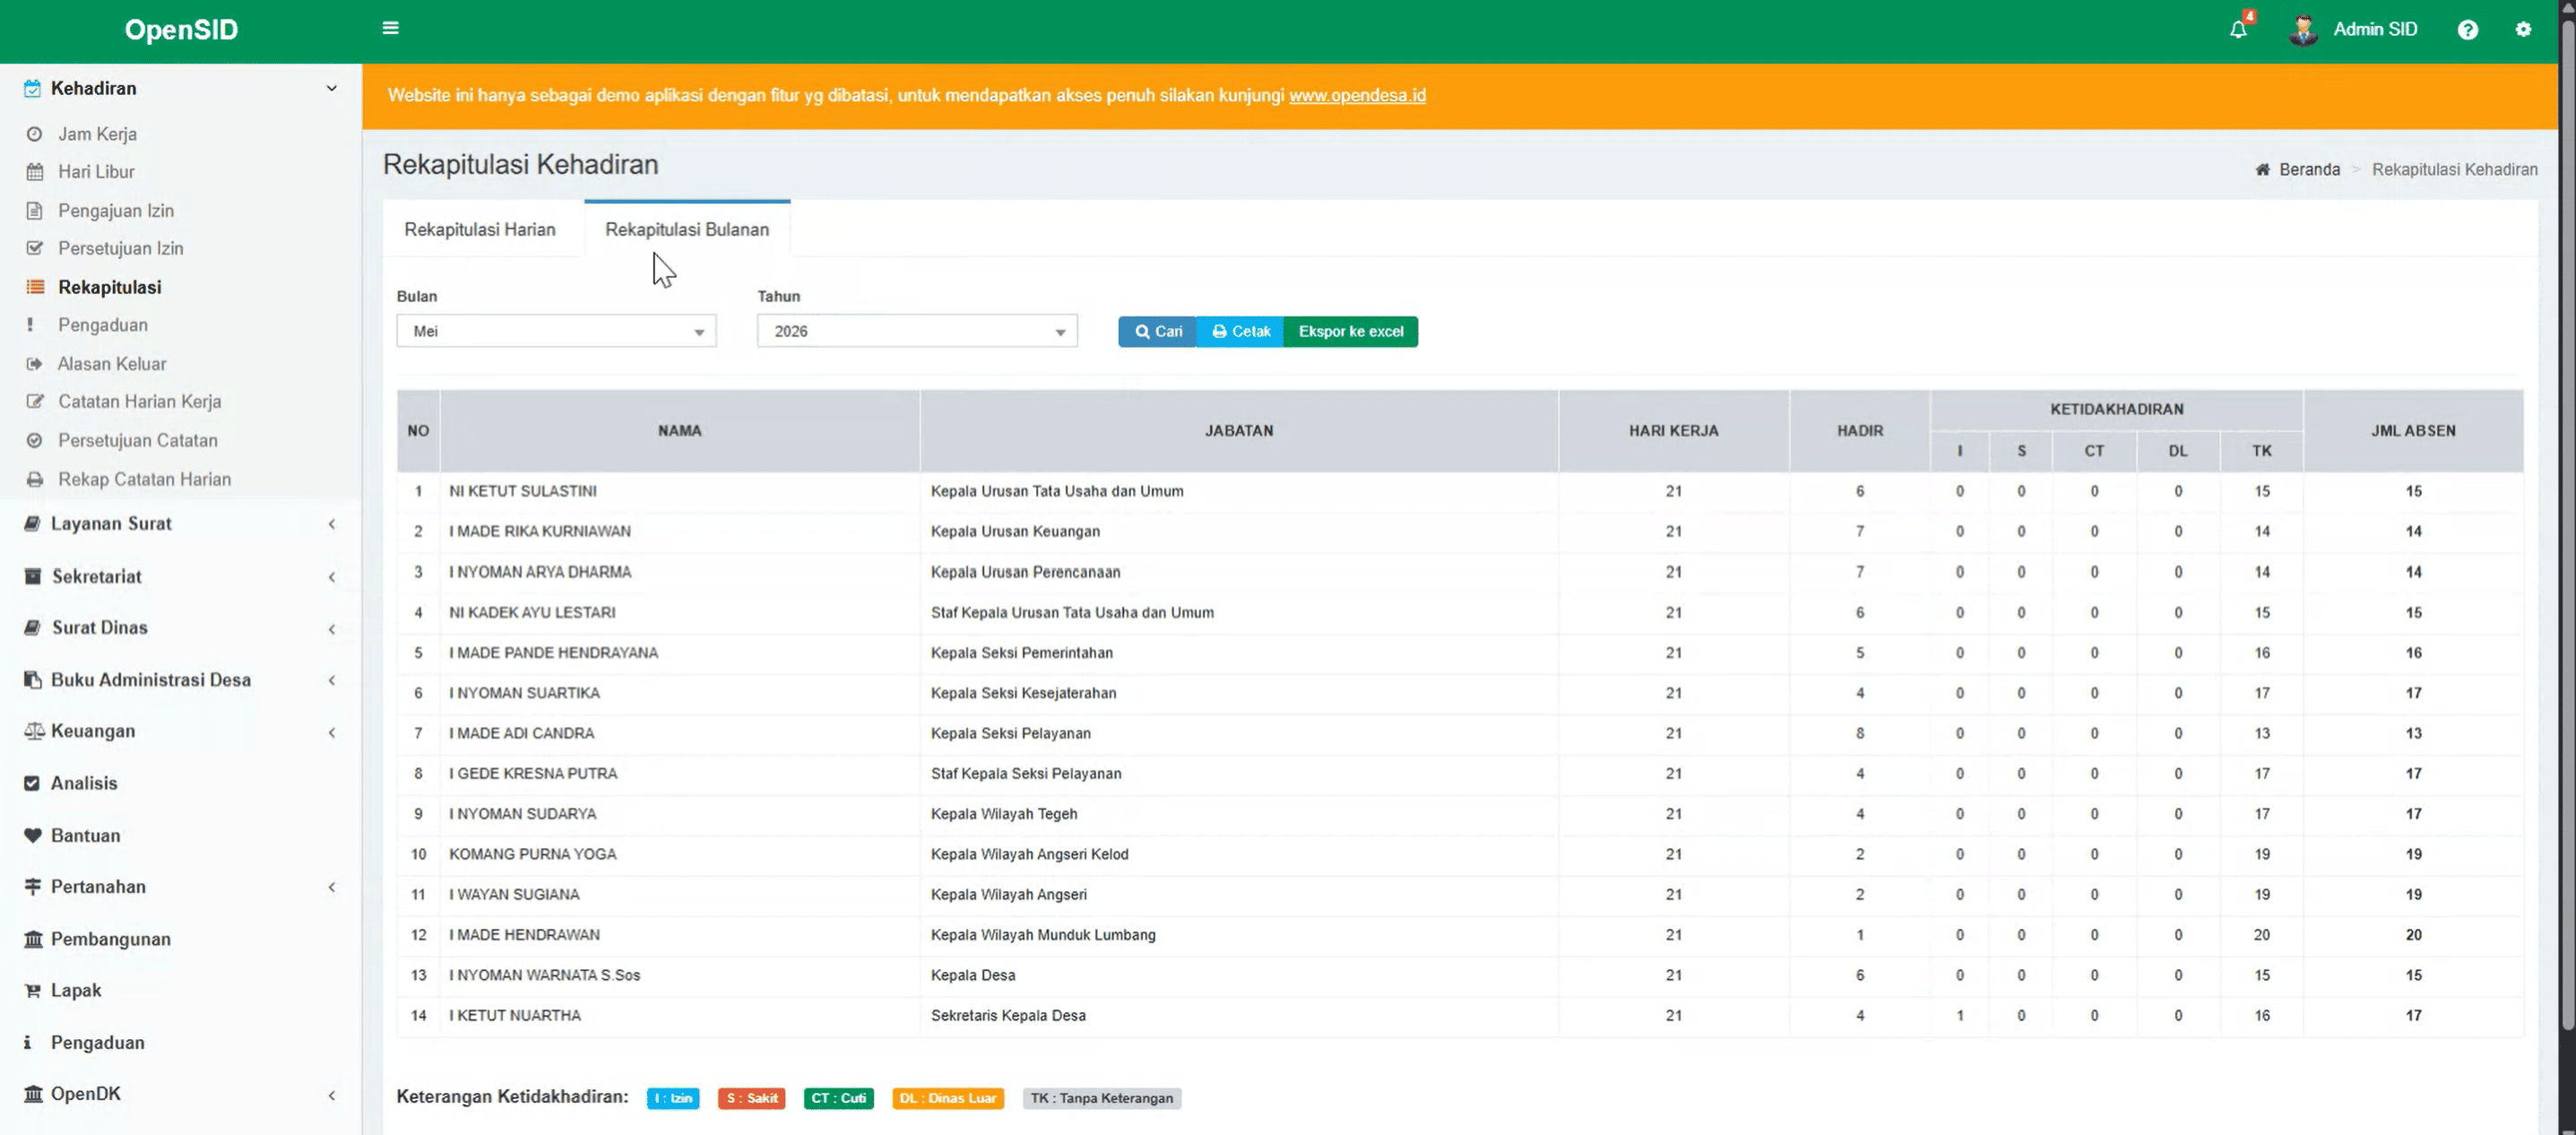Expand the Keuangan menu chevron
The image size is (2576, 1135).
pos(331,732)
